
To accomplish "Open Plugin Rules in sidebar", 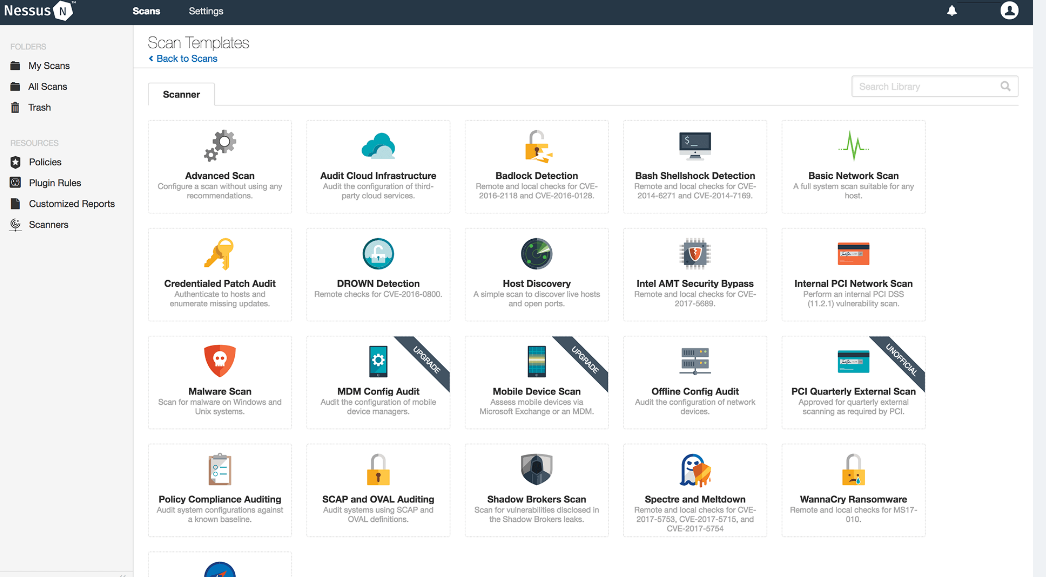I will pyautogui.click(x=55, y=183).
